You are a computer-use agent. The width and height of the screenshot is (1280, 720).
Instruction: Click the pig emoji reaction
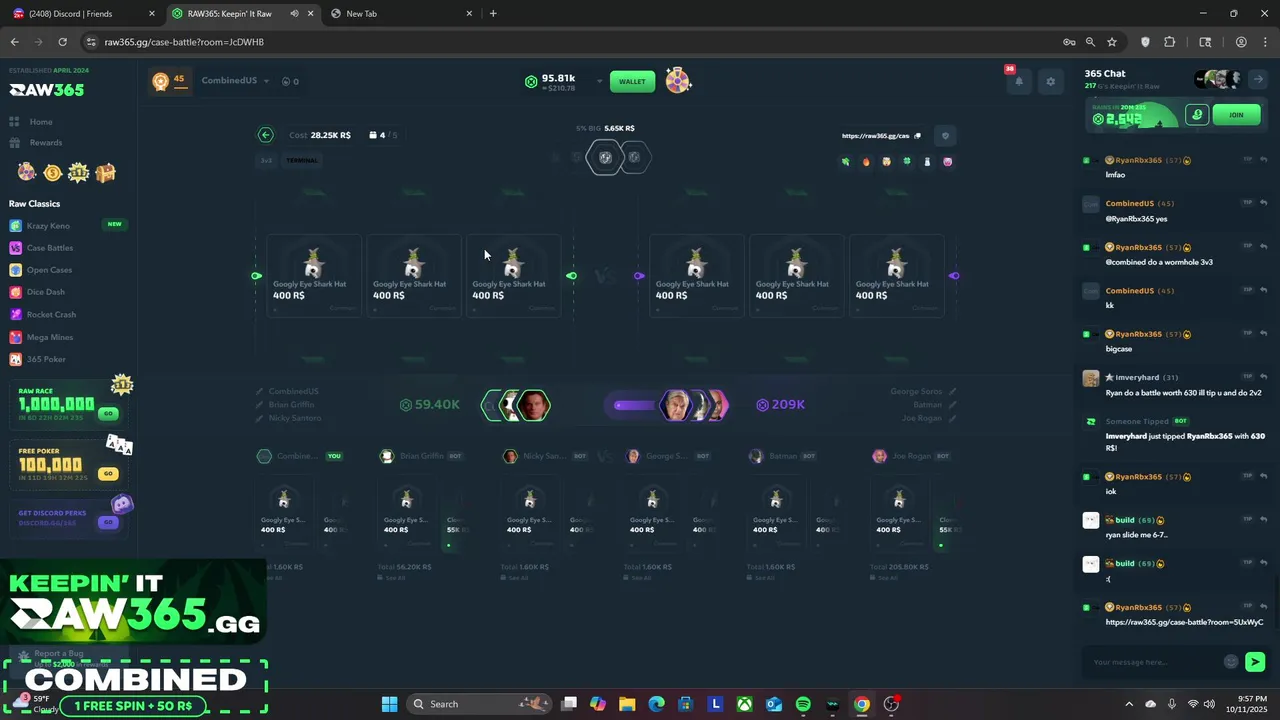point(947,162)
